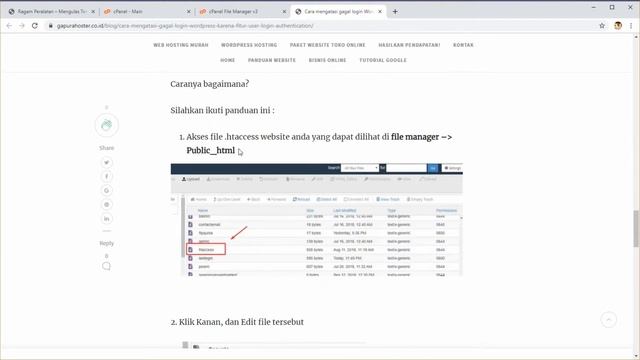Open the Chrome three-dot menu

click(x=631, y=25)
